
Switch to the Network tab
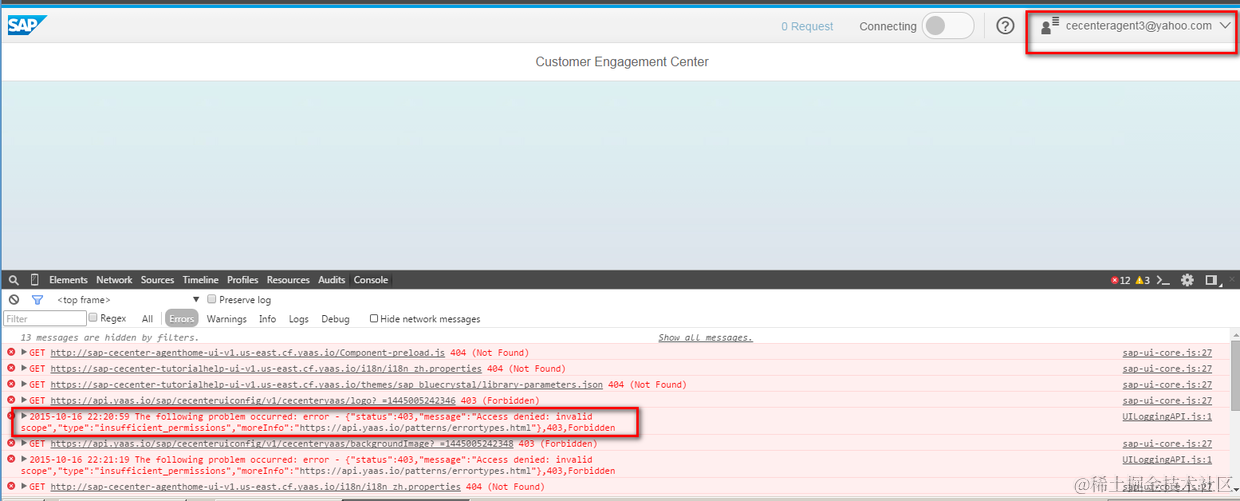pos(114,280)
